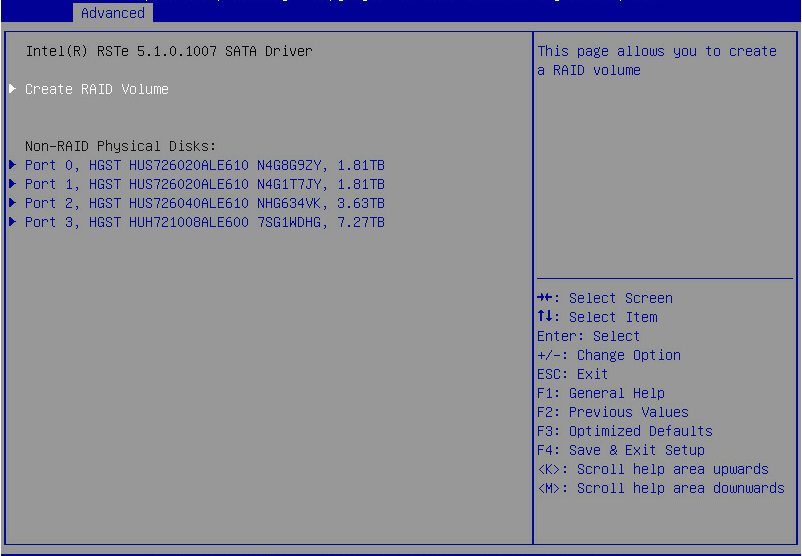Click the triangle arrow beside Port 0
This screenshot has height=556, width=802.
(x=13, y=165)
